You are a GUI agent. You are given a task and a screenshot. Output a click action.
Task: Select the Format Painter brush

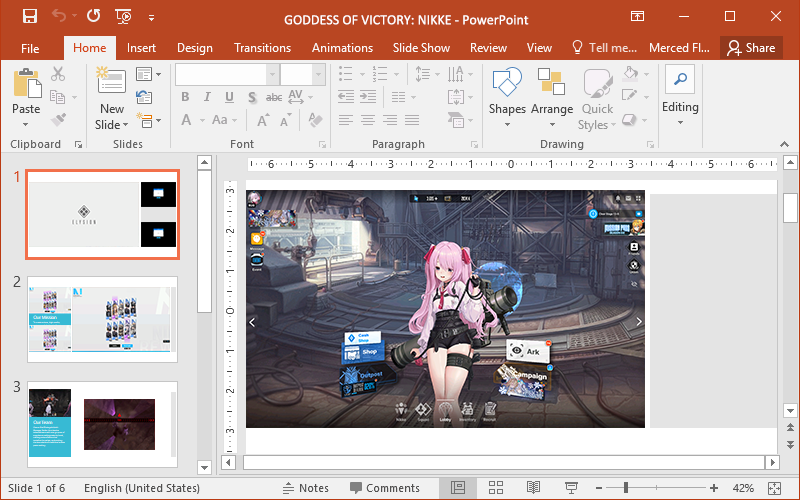58,120
